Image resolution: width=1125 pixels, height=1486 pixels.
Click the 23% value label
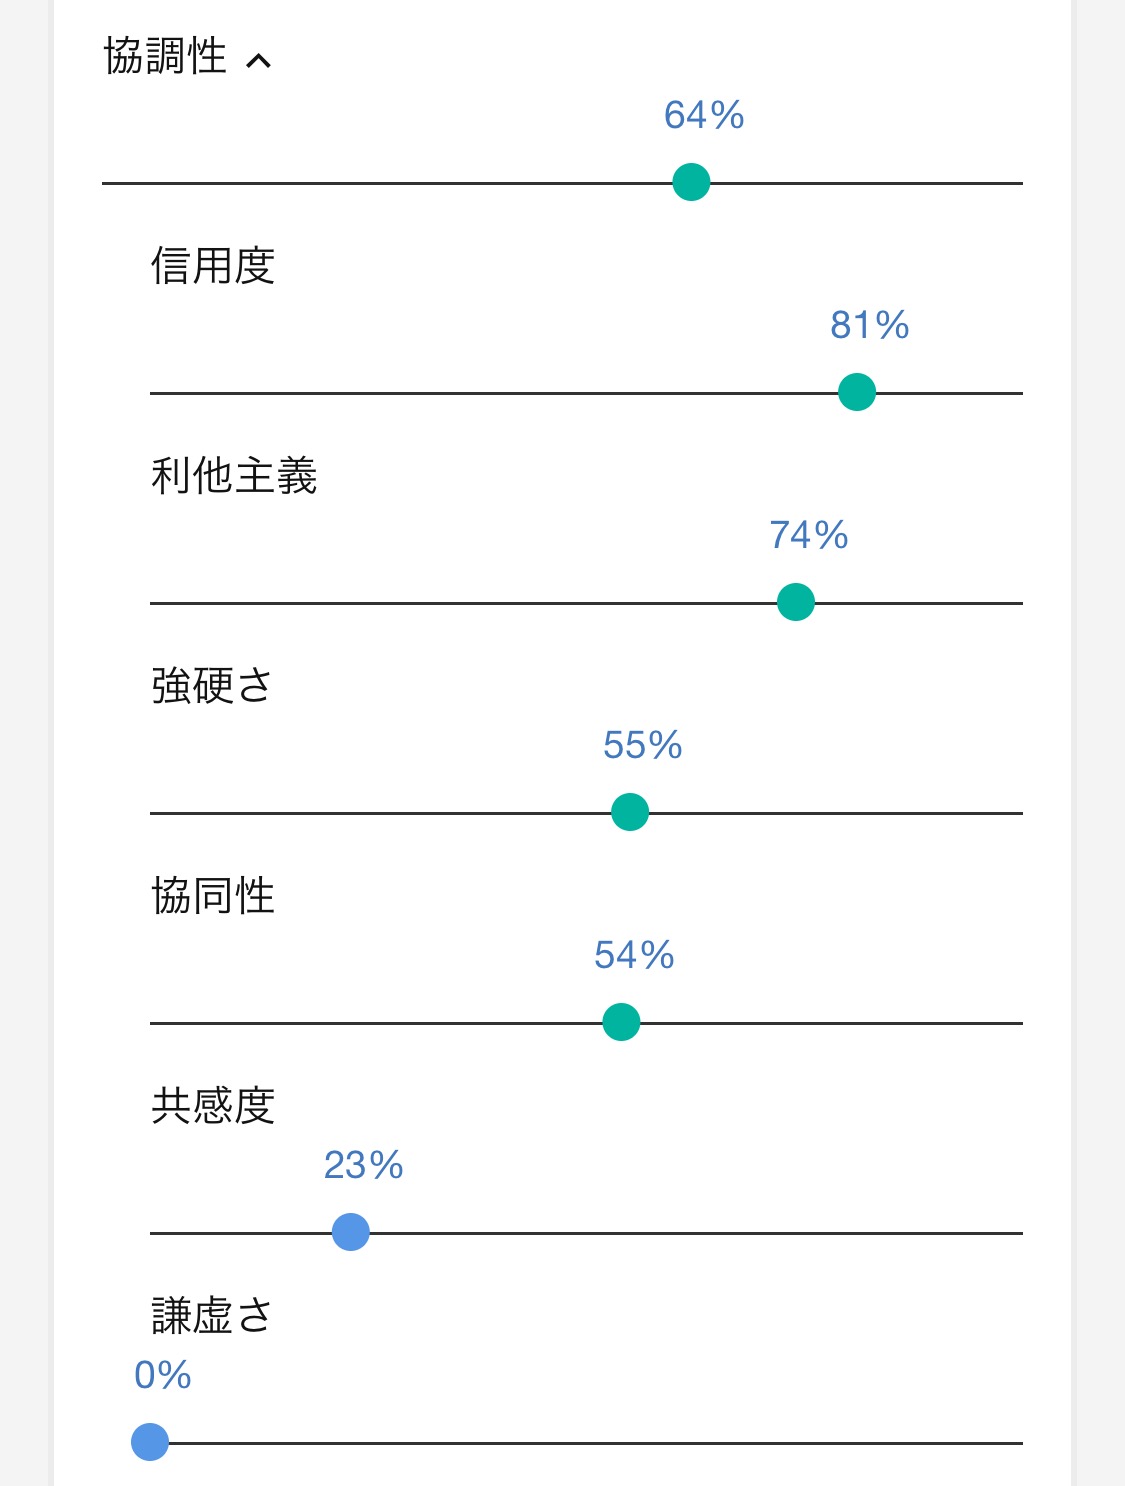click(364, 1165)
